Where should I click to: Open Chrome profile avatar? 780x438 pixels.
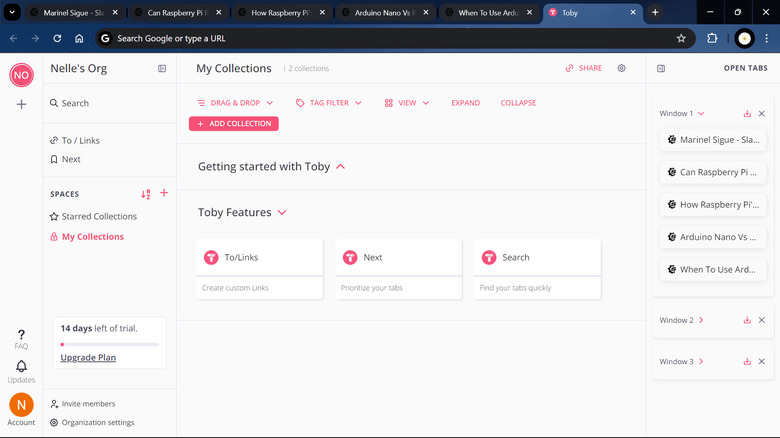coord(744,38)
